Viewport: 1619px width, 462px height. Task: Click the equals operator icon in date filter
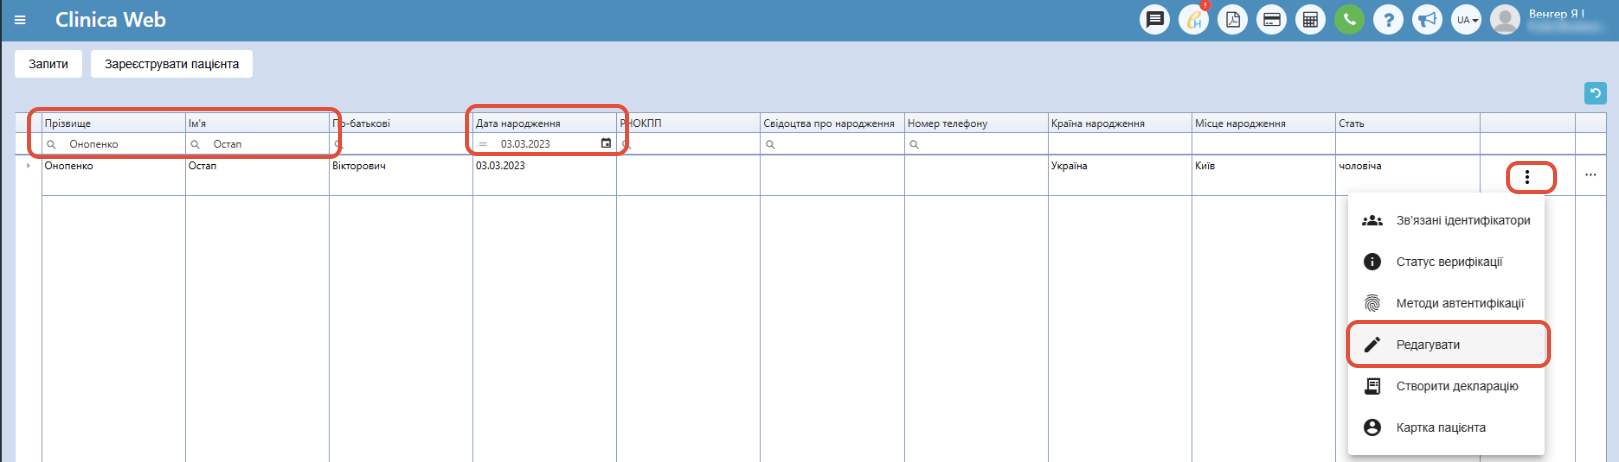pyautogui.click(x=483, y=145)
